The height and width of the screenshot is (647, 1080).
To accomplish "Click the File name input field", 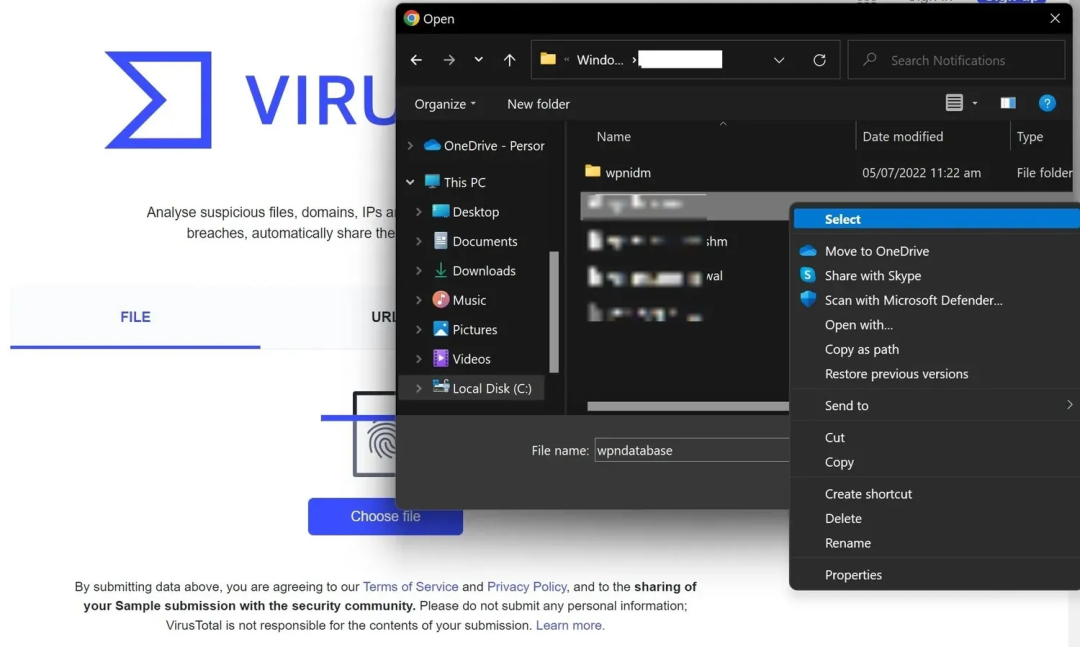I will coord(692,451).
